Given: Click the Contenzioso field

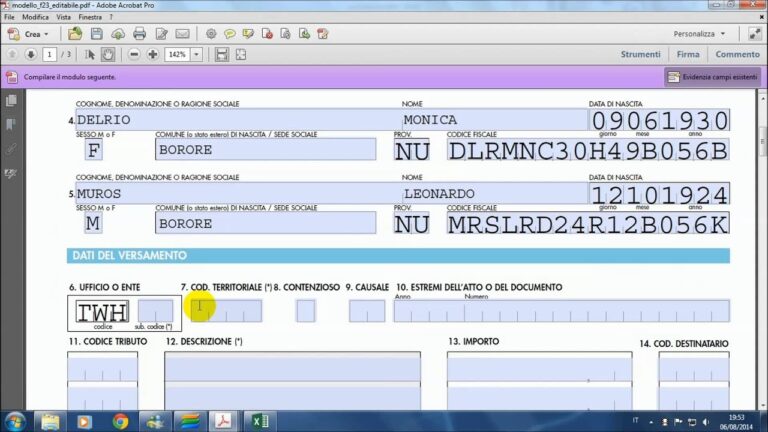Looking at the screenshot, I should click(x=306, y=311).
